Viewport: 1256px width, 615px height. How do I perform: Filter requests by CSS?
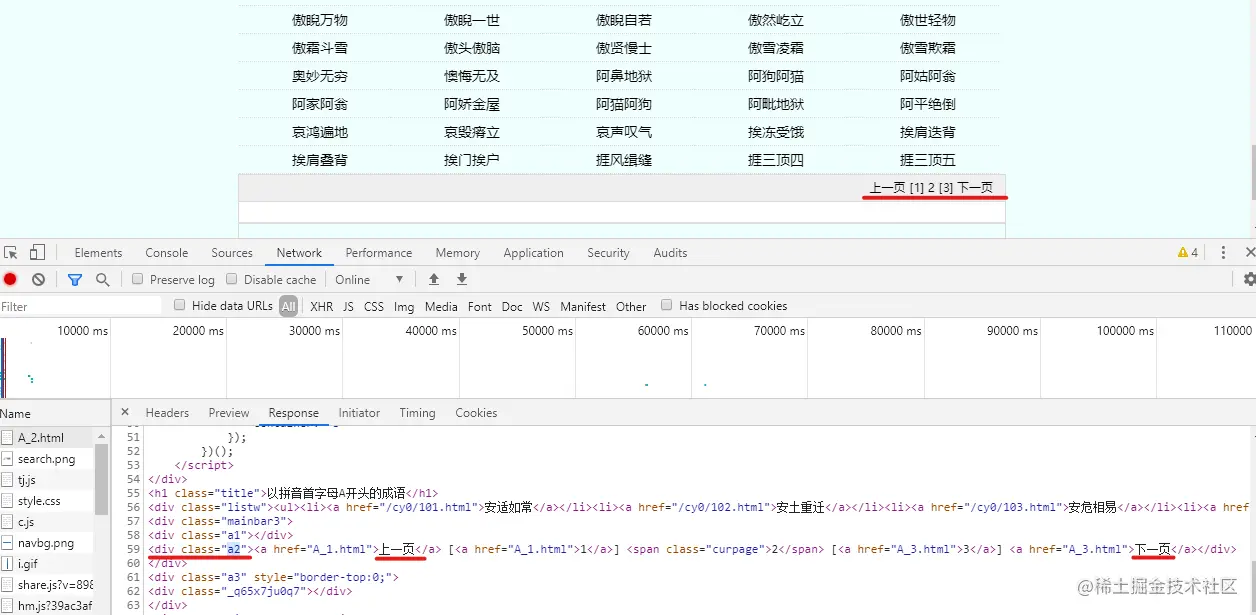pos(374,307)
